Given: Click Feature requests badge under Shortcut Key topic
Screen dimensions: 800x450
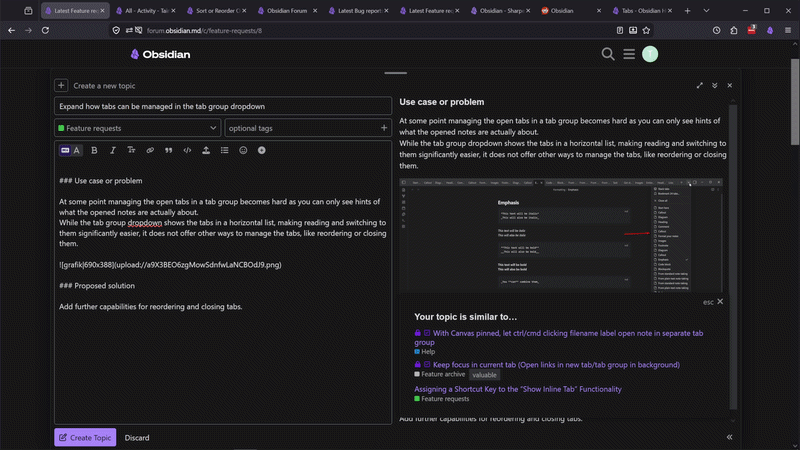Looking at the screenshot, I should click(x=441, y=399).
